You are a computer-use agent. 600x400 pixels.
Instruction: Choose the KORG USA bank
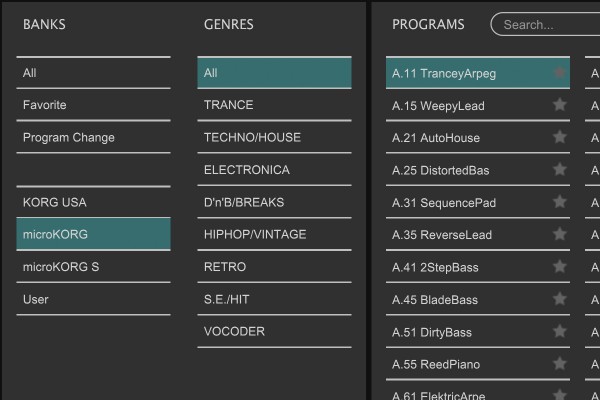pyautogui.click(x=93, y=202)
